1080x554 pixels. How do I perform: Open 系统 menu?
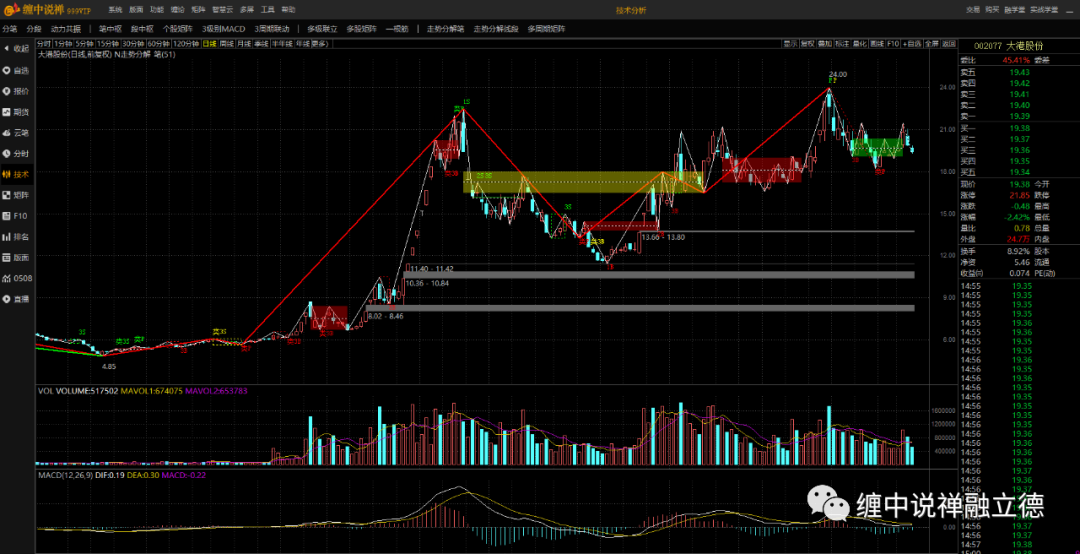(x=115, y=10)
